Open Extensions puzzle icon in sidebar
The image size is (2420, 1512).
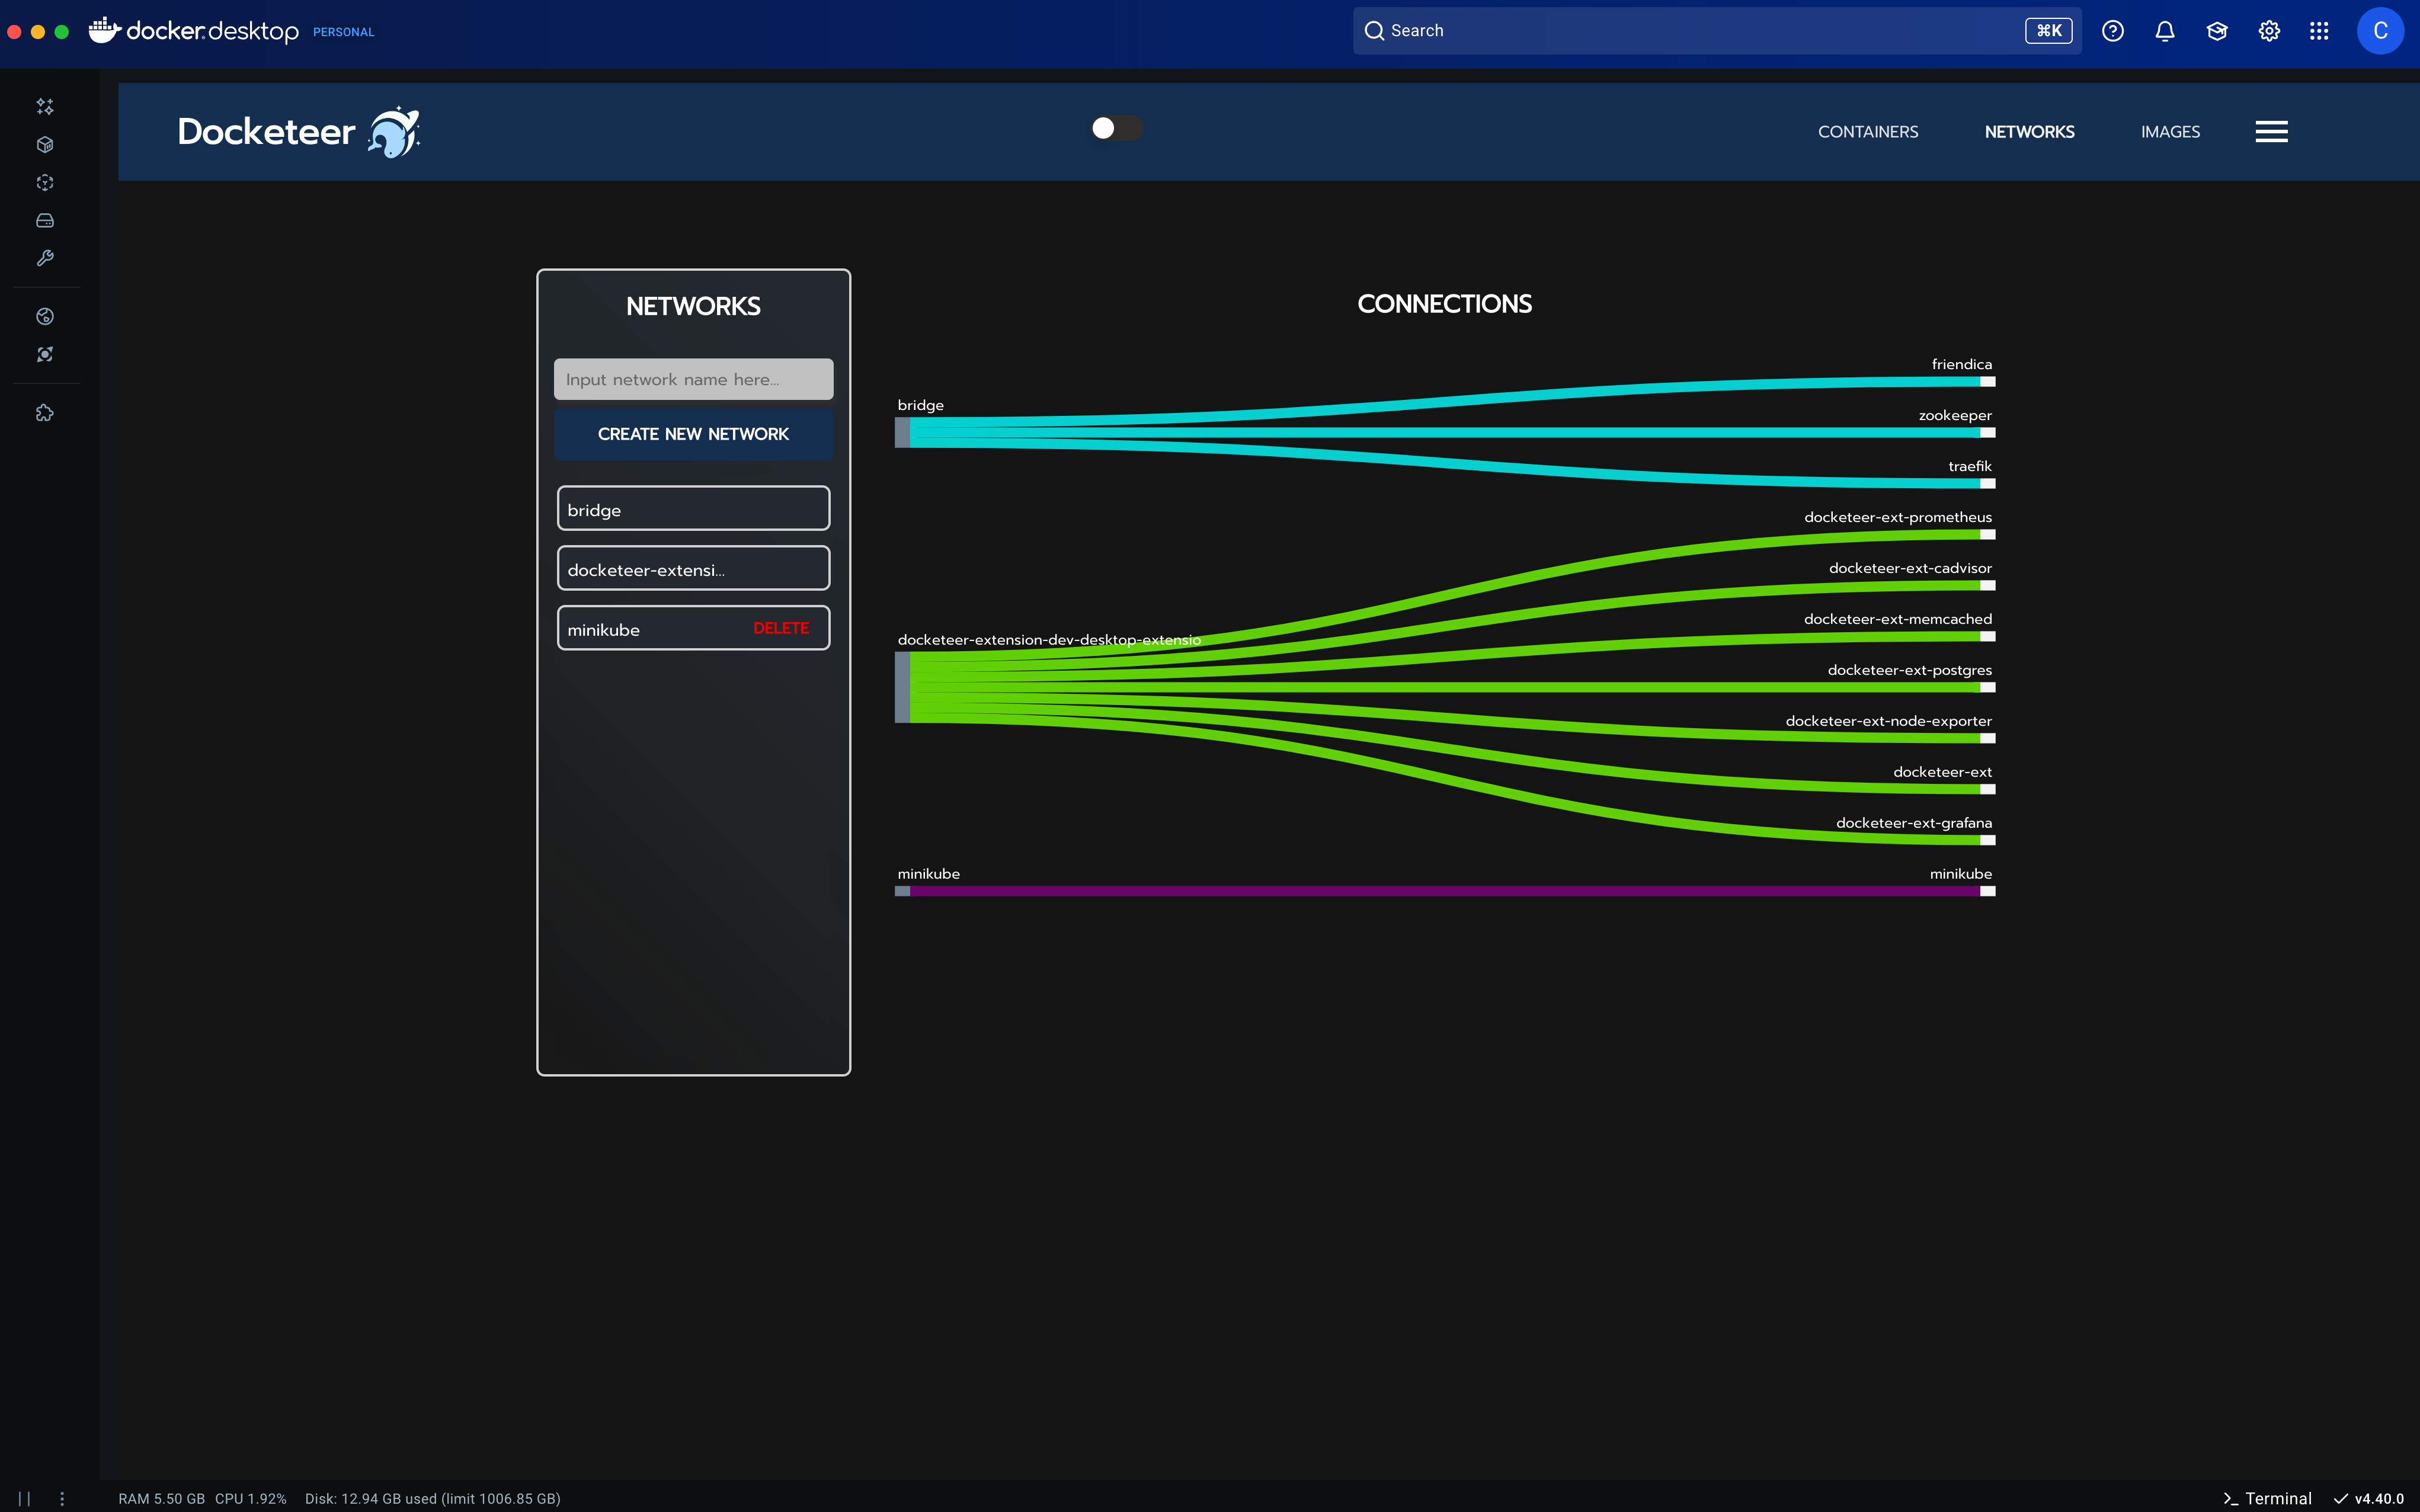pos(45,413)
